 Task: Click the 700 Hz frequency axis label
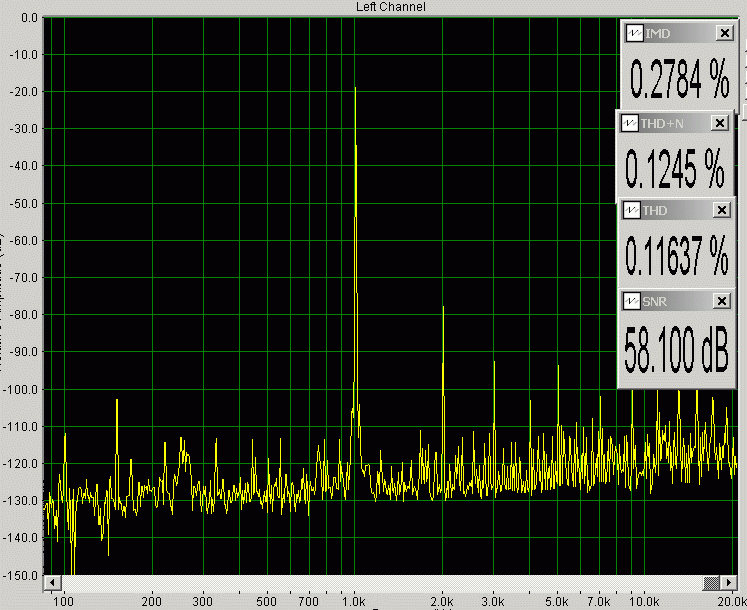pos(308,601)
